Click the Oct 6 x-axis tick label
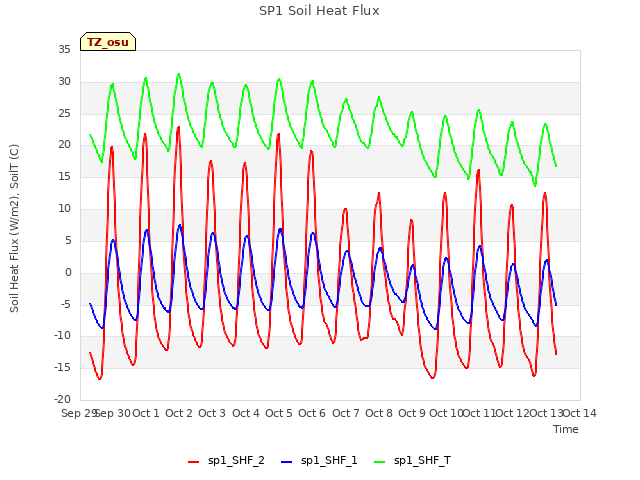Screen dimensions: 640x480 click(x=312, y=413)
